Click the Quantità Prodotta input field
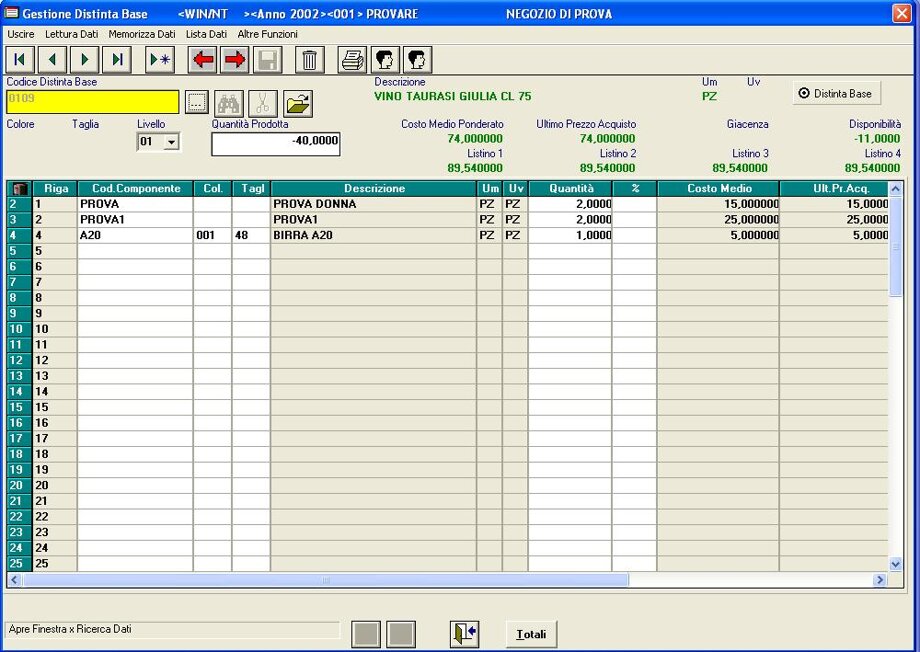 (275, 144)
